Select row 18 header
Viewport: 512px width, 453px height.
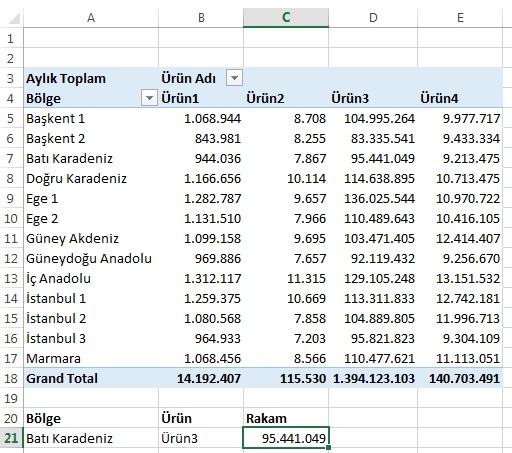click(x=11, y=378)
